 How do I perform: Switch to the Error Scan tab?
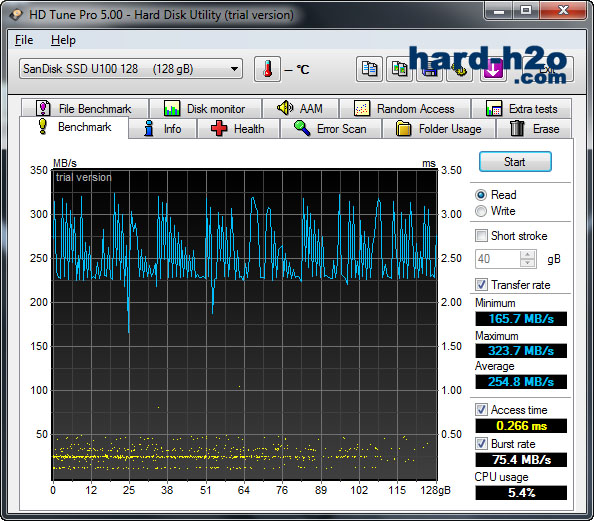pyautogui.click(x=331, y=129)
